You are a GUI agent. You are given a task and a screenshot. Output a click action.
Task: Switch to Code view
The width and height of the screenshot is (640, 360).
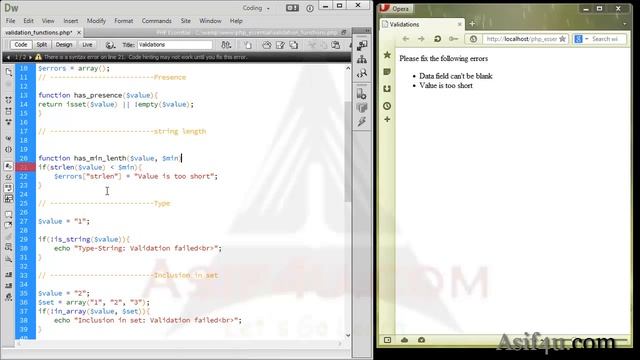pyautogui.click(x=20, y=45)
